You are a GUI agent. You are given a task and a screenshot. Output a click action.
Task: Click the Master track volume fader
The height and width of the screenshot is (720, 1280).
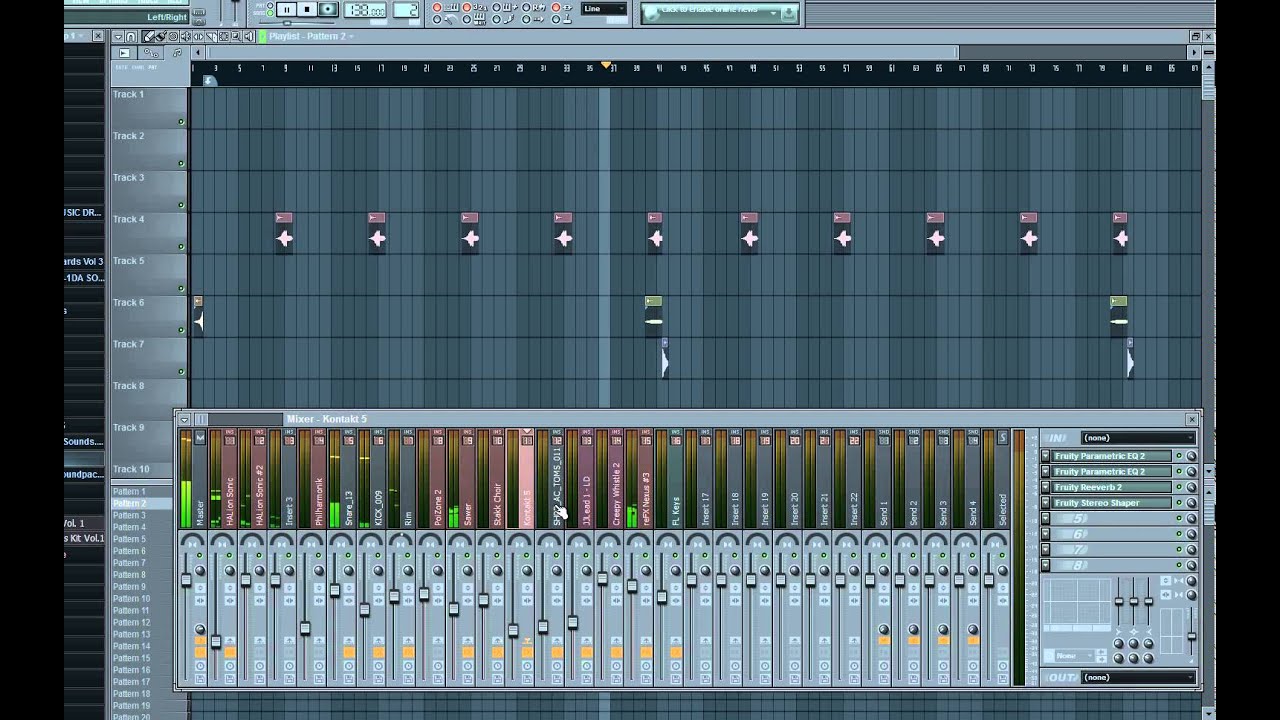pos(186,580)
